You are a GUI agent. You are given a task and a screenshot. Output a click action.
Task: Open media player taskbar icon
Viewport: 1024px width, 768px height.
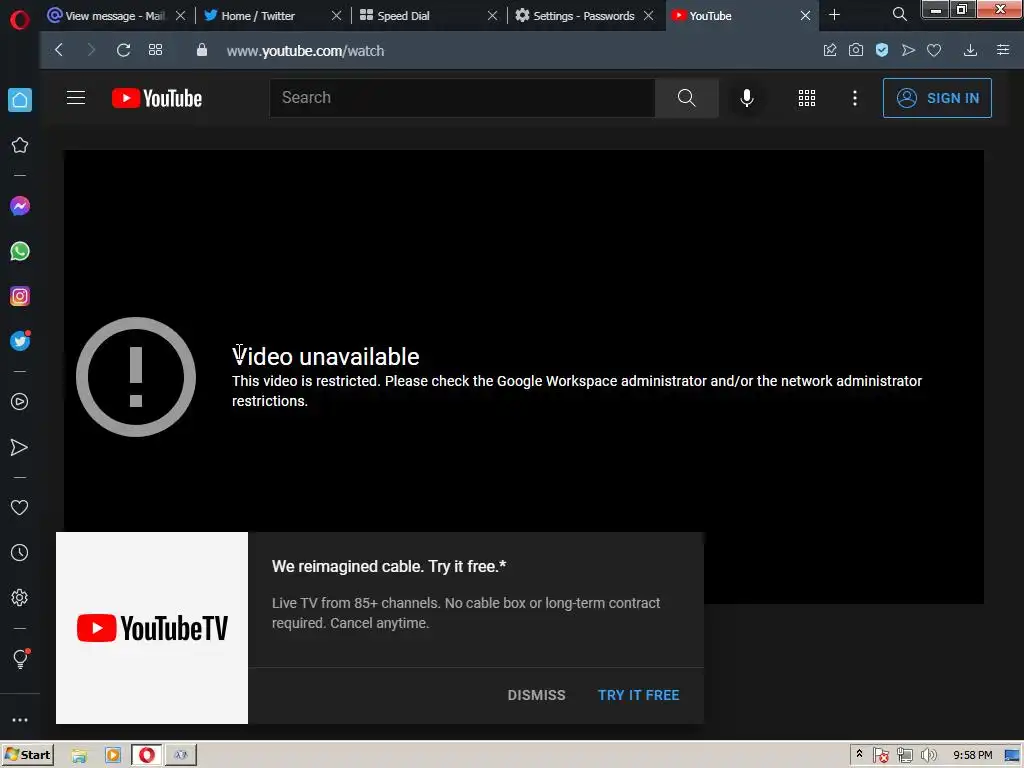(112, 755)
